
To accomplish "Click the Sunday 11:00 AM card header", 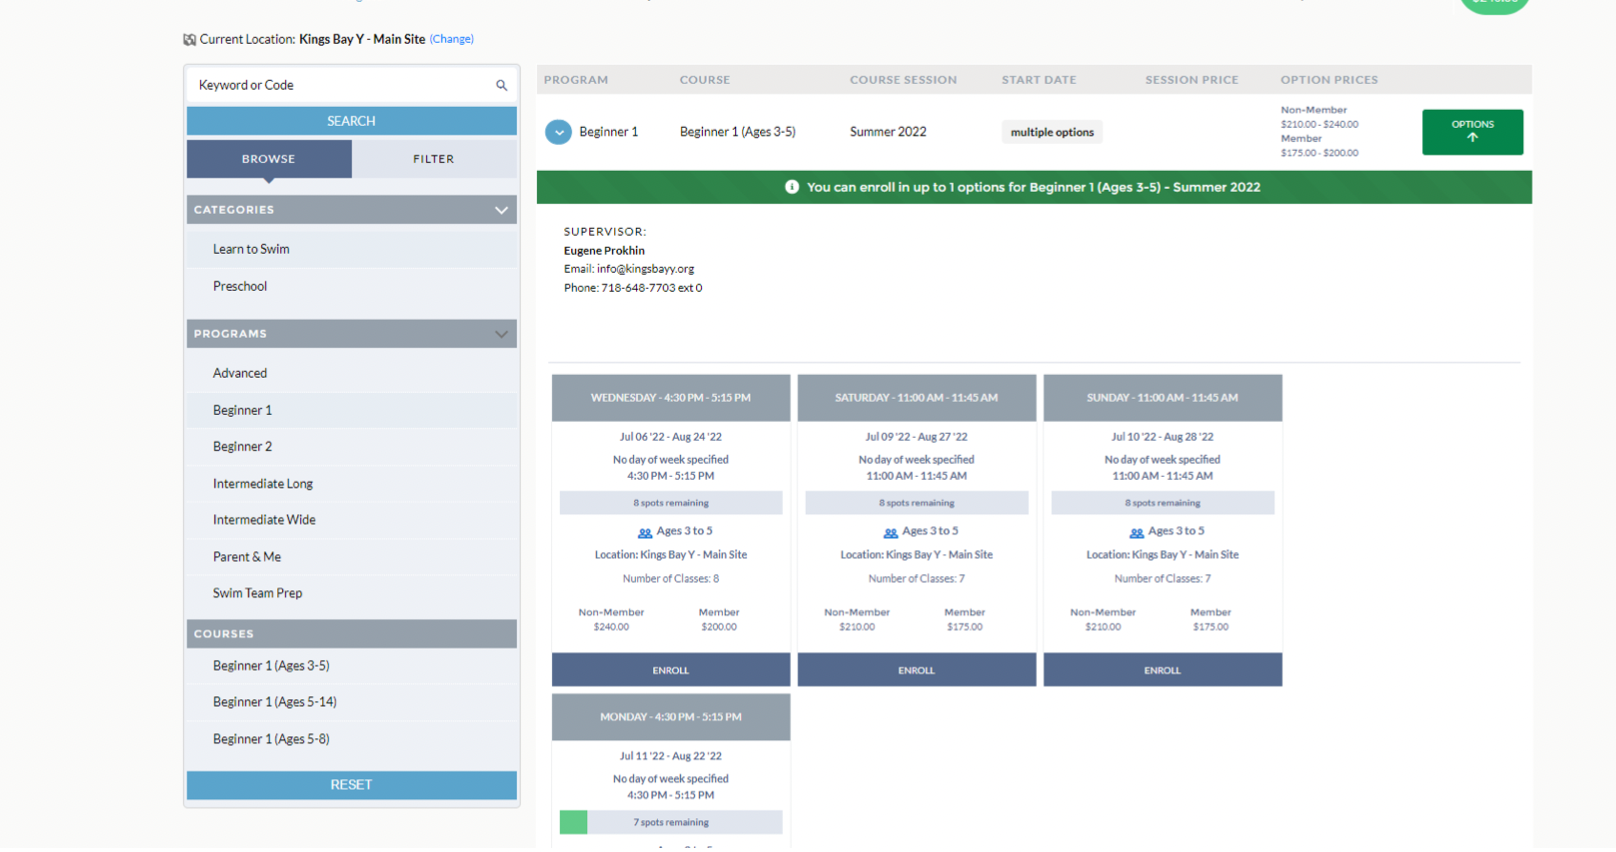I will click(1163, 398).
